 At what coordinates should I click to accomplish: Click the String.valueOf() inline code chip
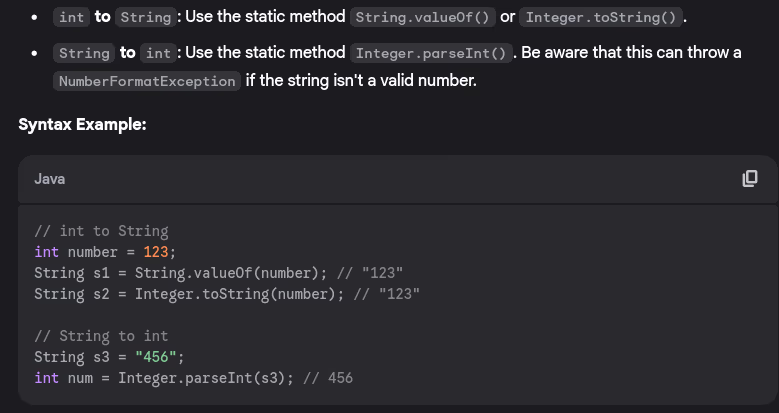(424, 18)
